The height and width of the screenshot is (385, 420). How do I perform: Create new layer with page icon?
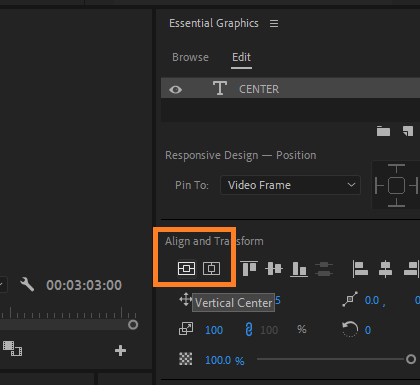click(408, 131)
